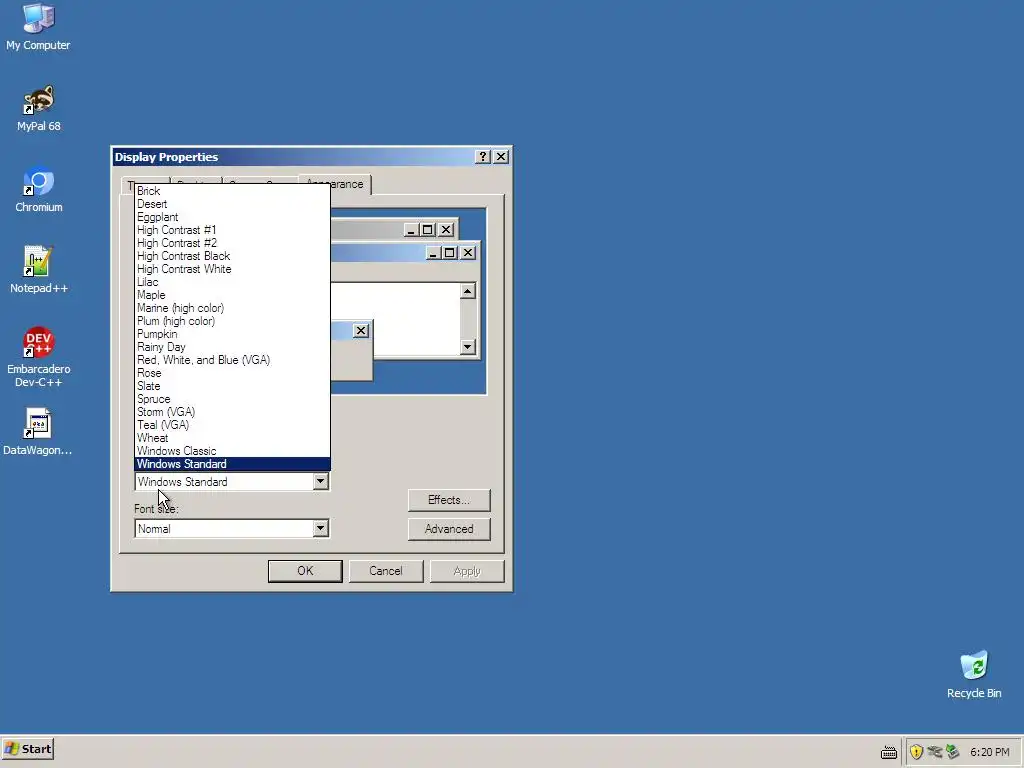
Task: Select the Notepad++ desktop shortcut
Action: [38, 270]
